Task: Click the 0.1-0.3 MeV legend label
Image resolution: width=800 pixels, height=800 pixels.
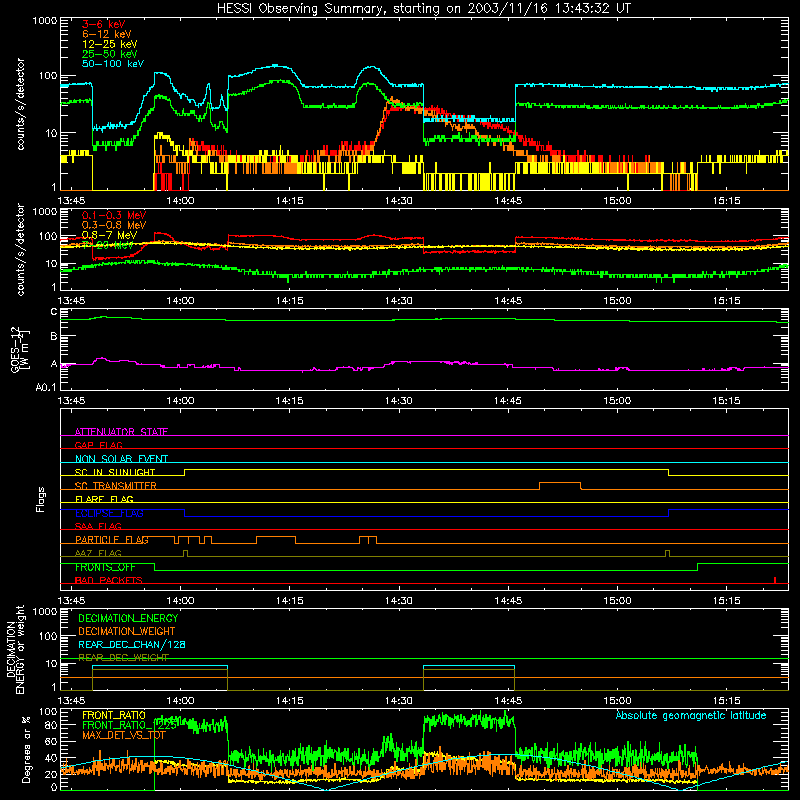Action: click(114, 215)
